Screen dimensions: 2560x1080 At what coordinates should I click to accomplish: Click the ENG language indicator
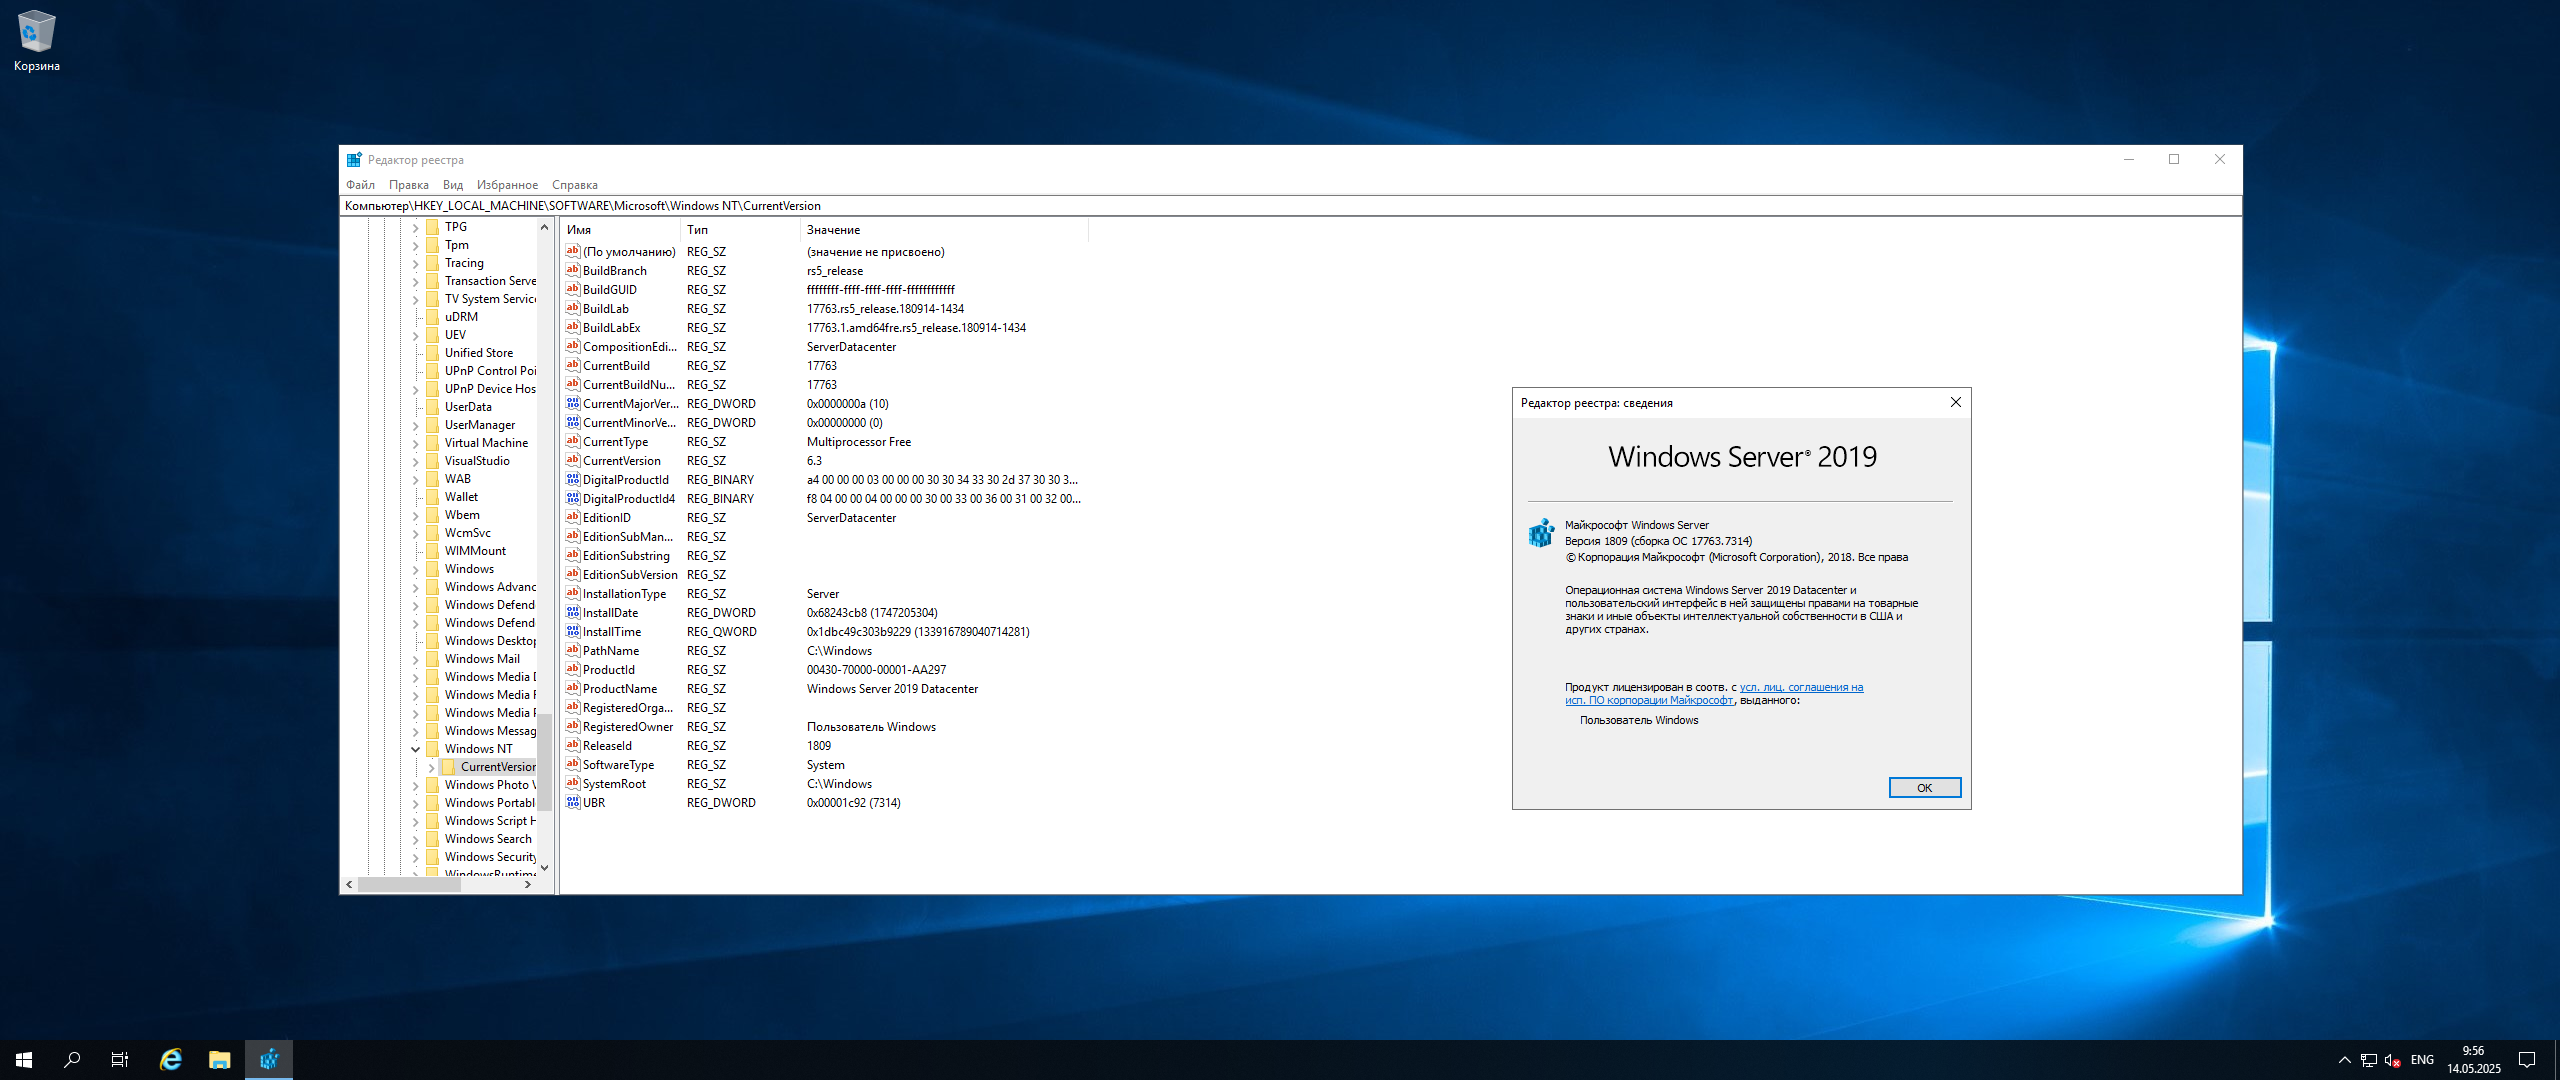[2422, 1060]
